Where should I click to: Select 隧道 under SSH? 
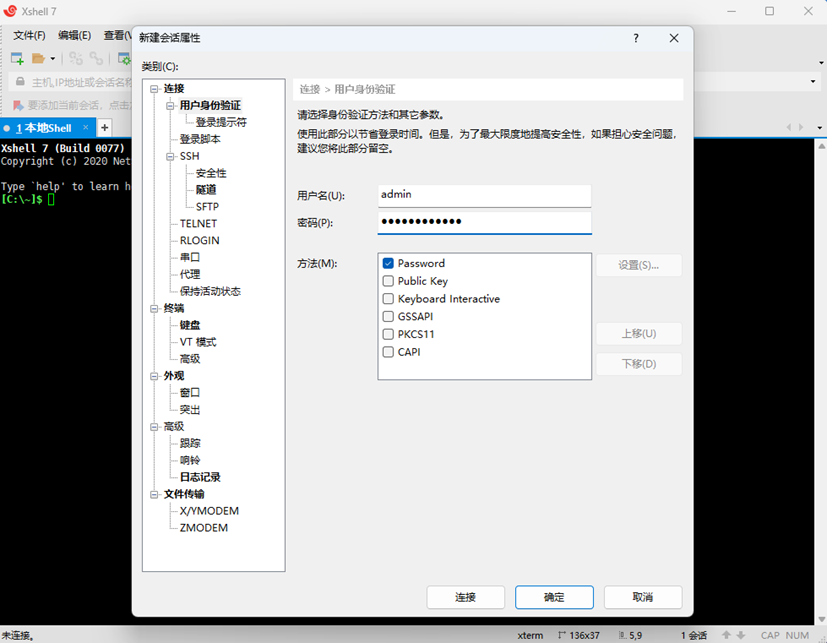click(x=206, y=190)
